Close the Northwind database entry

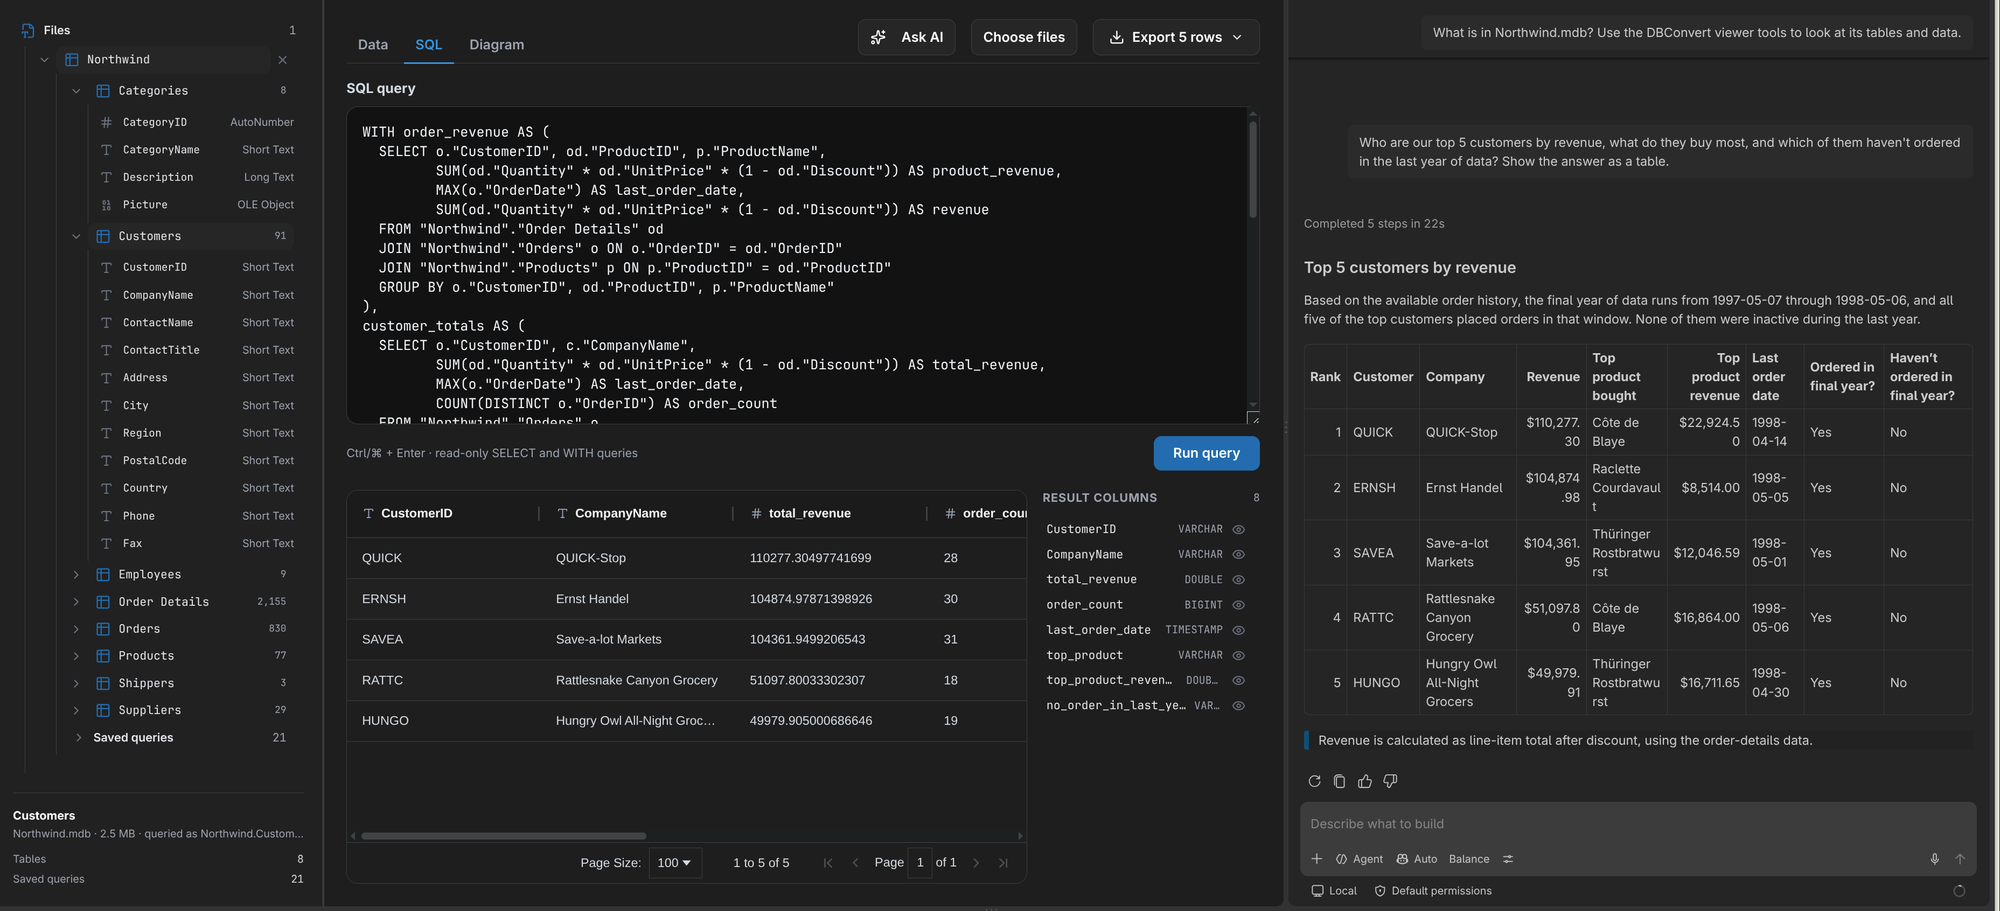[282, 60]
